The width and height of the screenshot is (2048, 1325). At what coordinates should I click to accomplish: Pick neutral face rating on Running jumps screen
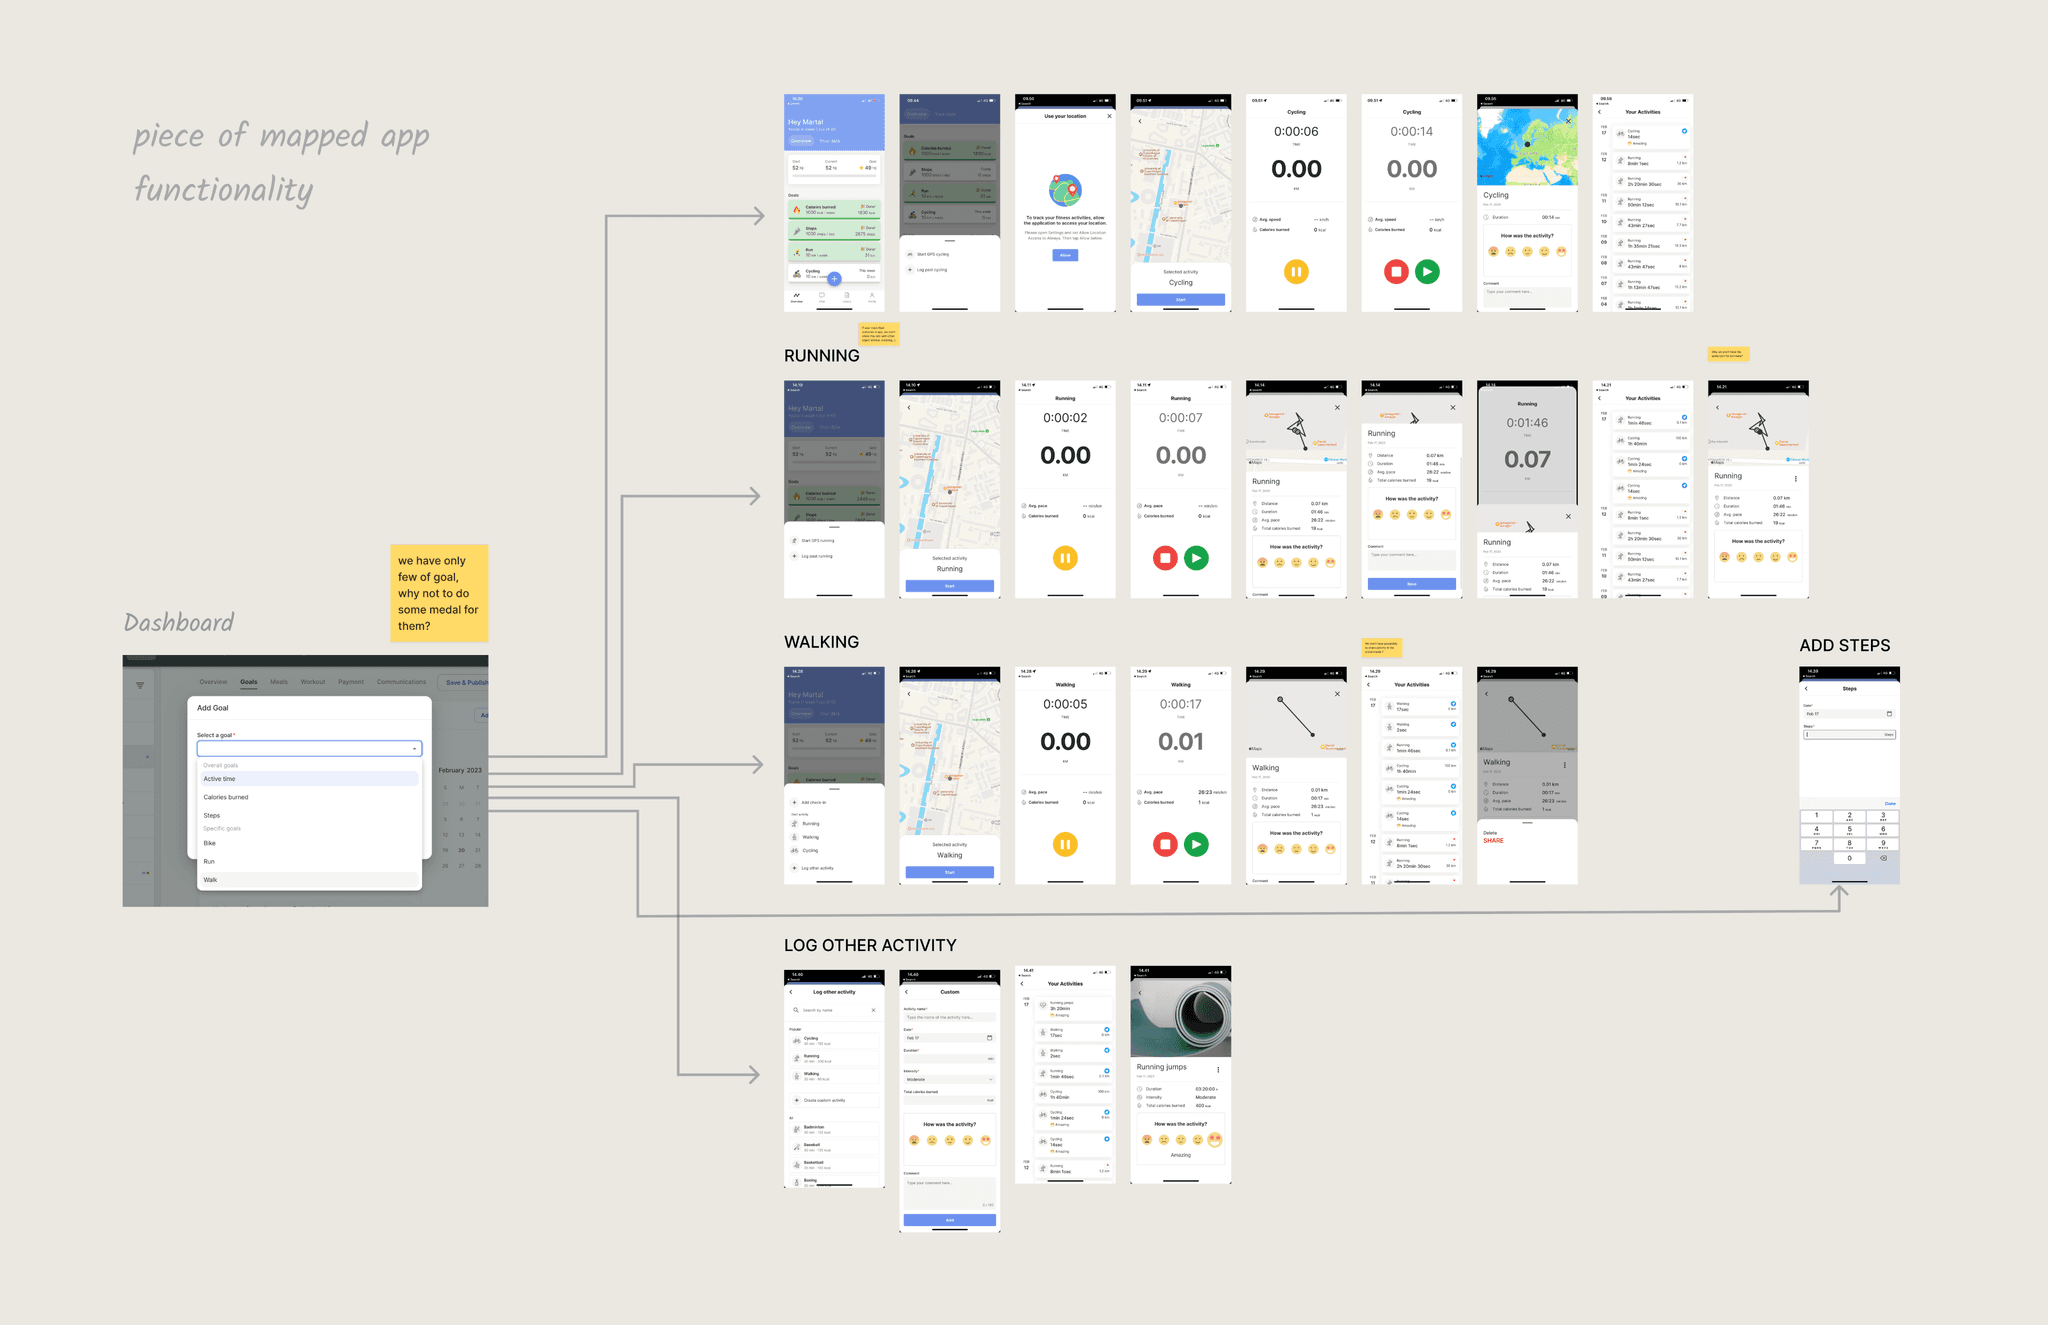tap(1181, 1140)
